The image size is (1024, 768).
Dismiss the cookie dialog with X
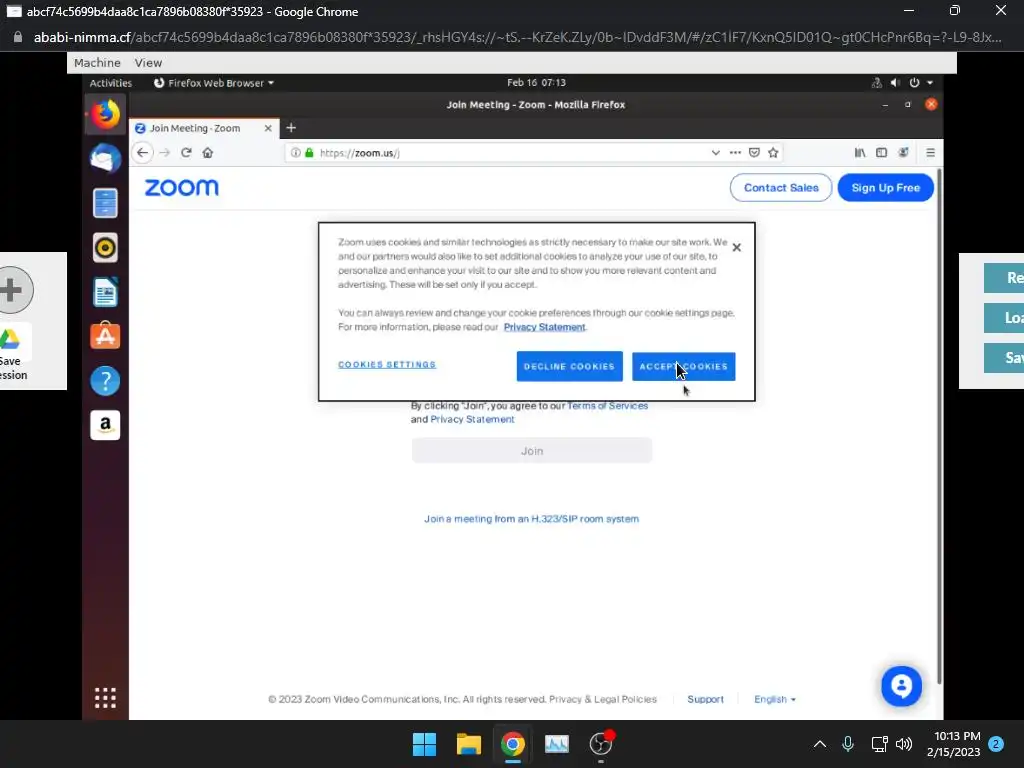pos(737,248)
